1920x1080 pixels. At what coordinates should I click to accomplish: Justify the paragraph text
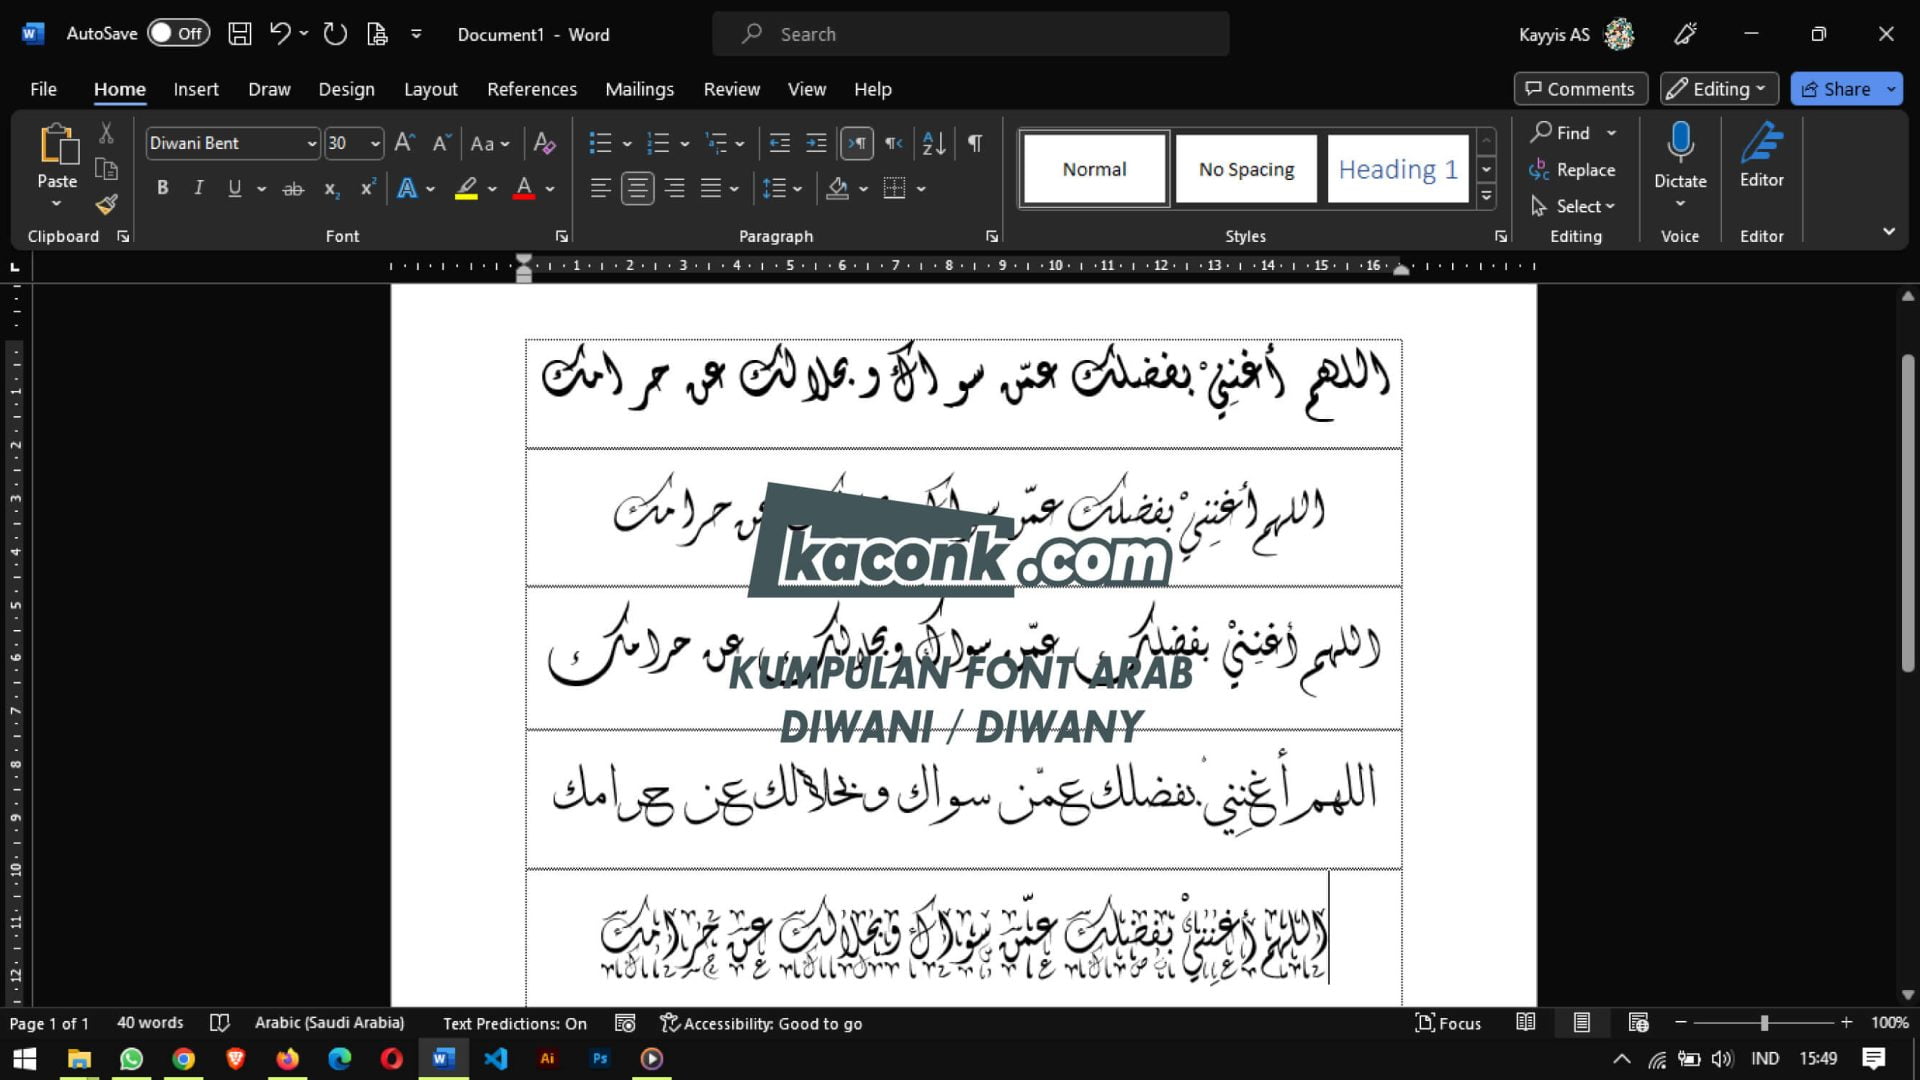[711, 188]
